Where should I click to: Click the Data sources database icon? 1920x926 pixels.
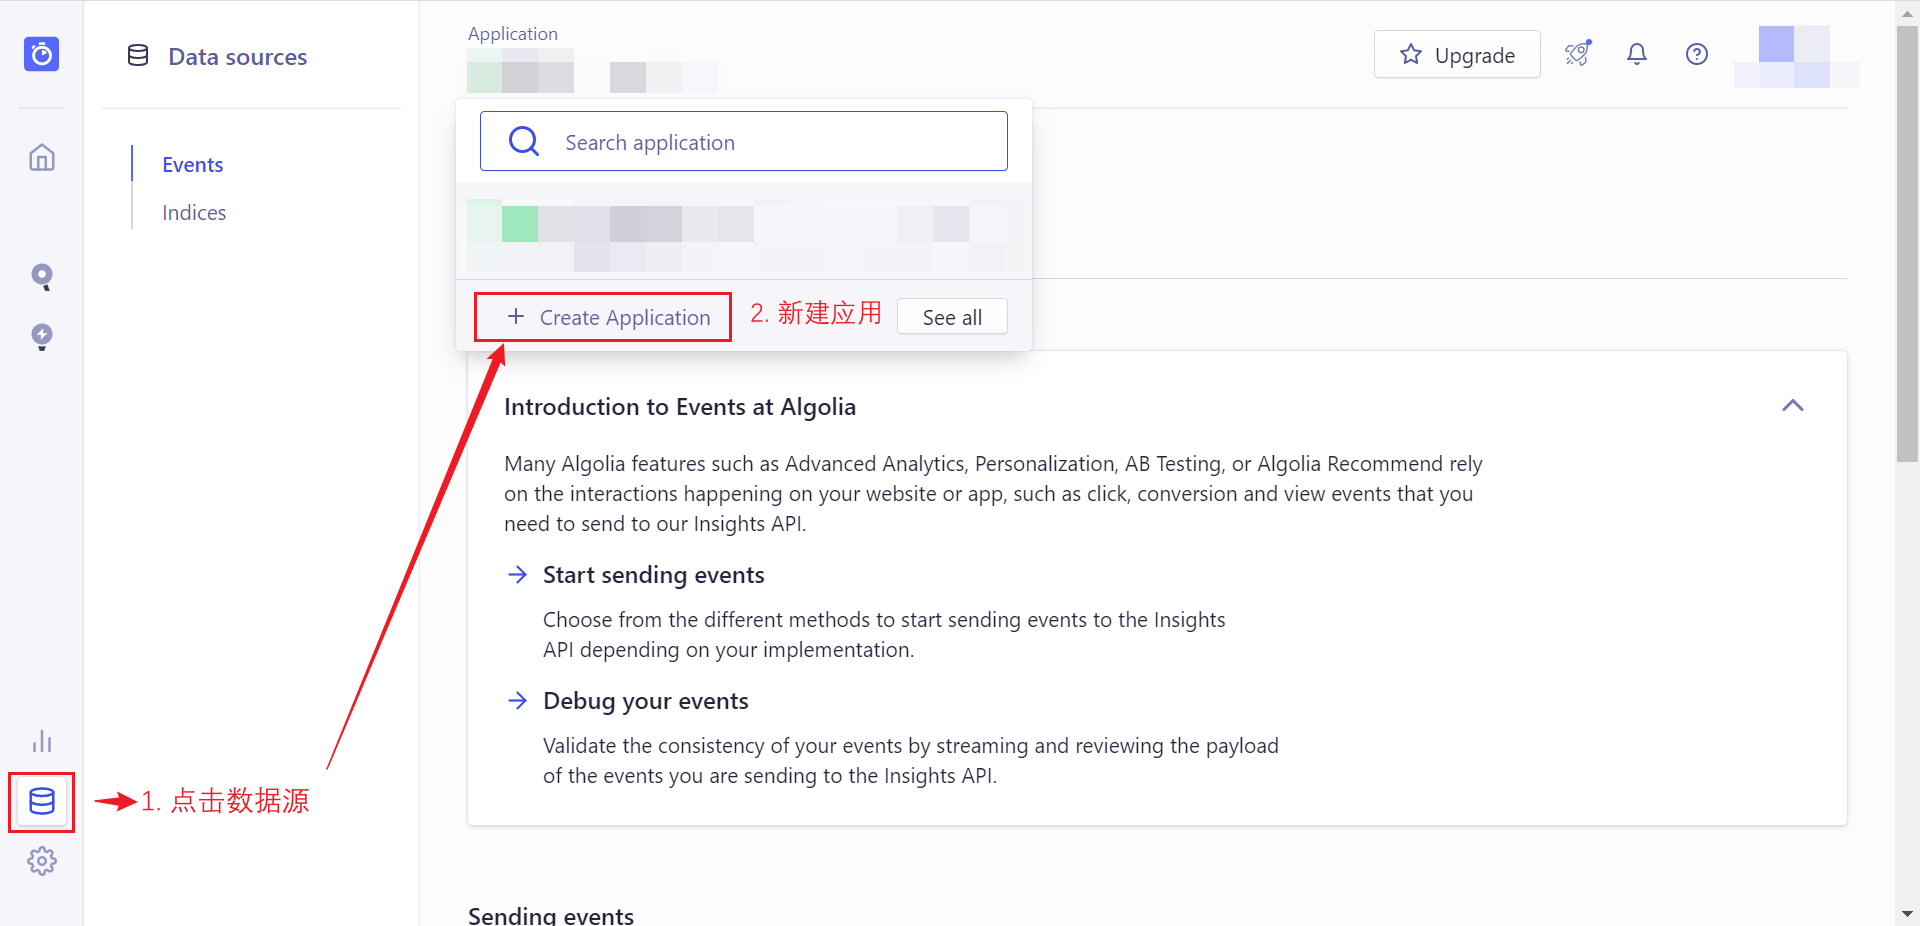(x=42, y=801)
